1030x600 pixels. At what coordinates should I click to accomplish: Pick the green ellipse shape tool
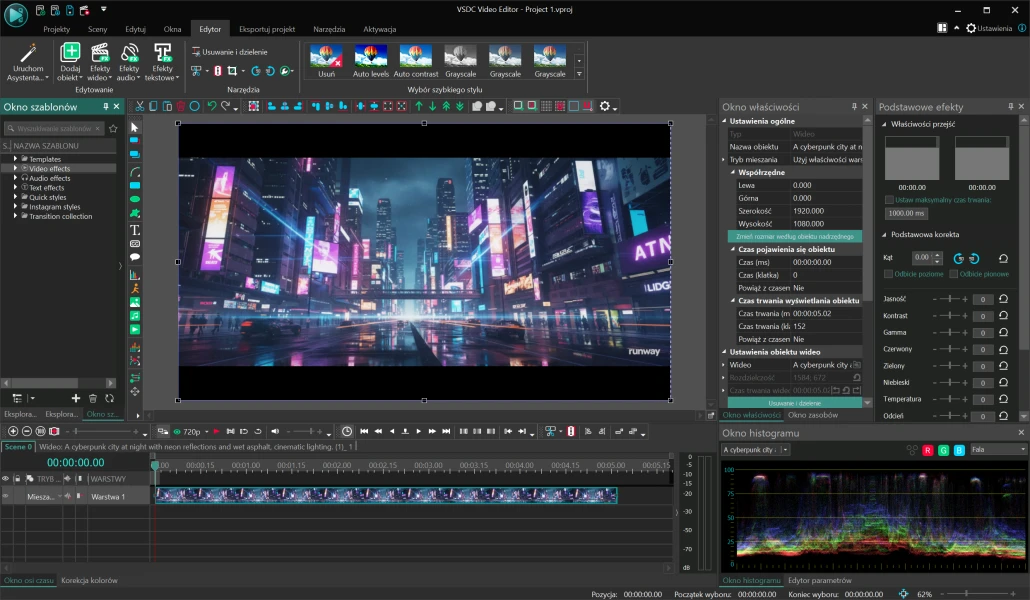tap(135, 199)
